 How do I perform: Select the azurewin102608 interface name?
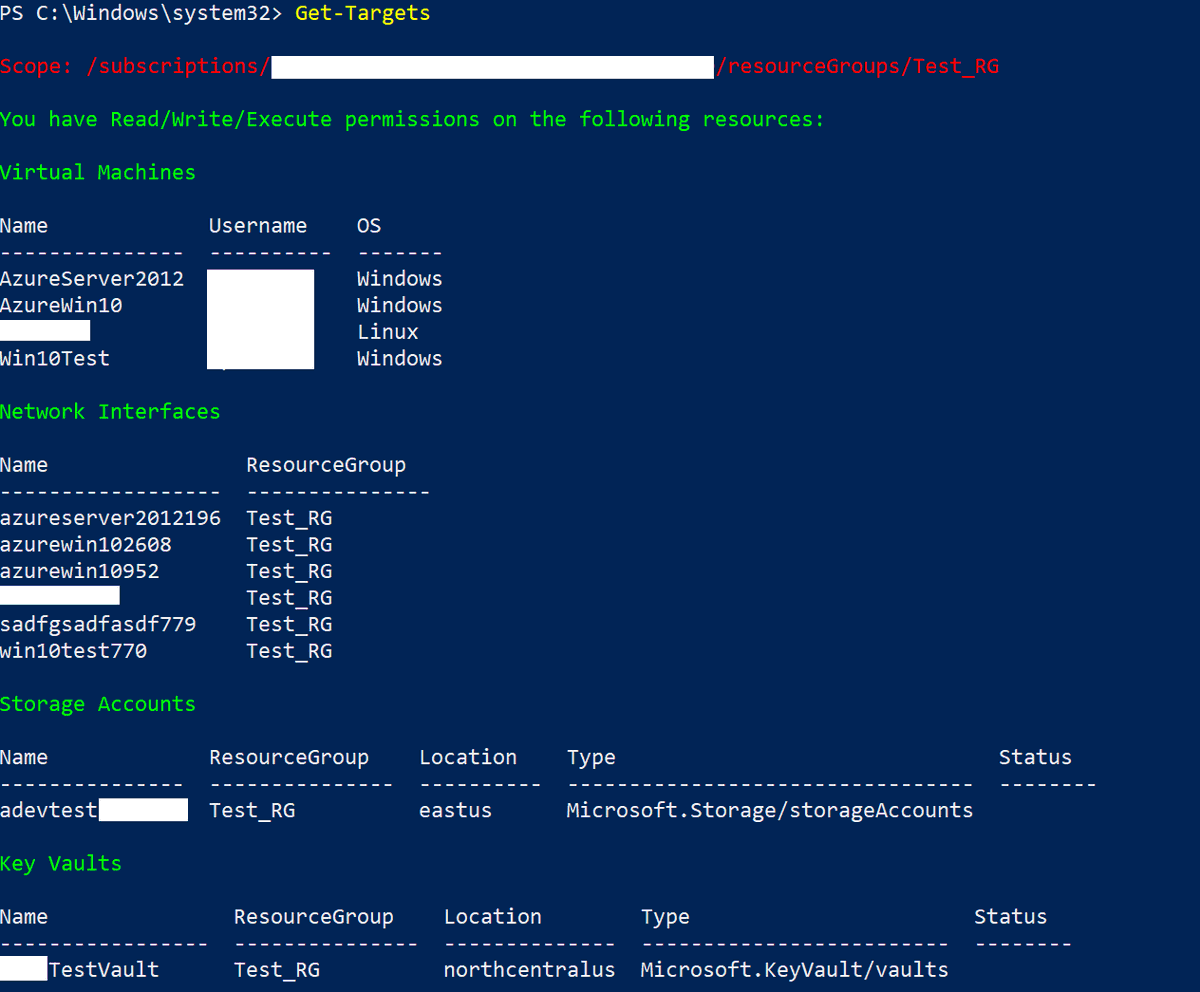point(86,545)
